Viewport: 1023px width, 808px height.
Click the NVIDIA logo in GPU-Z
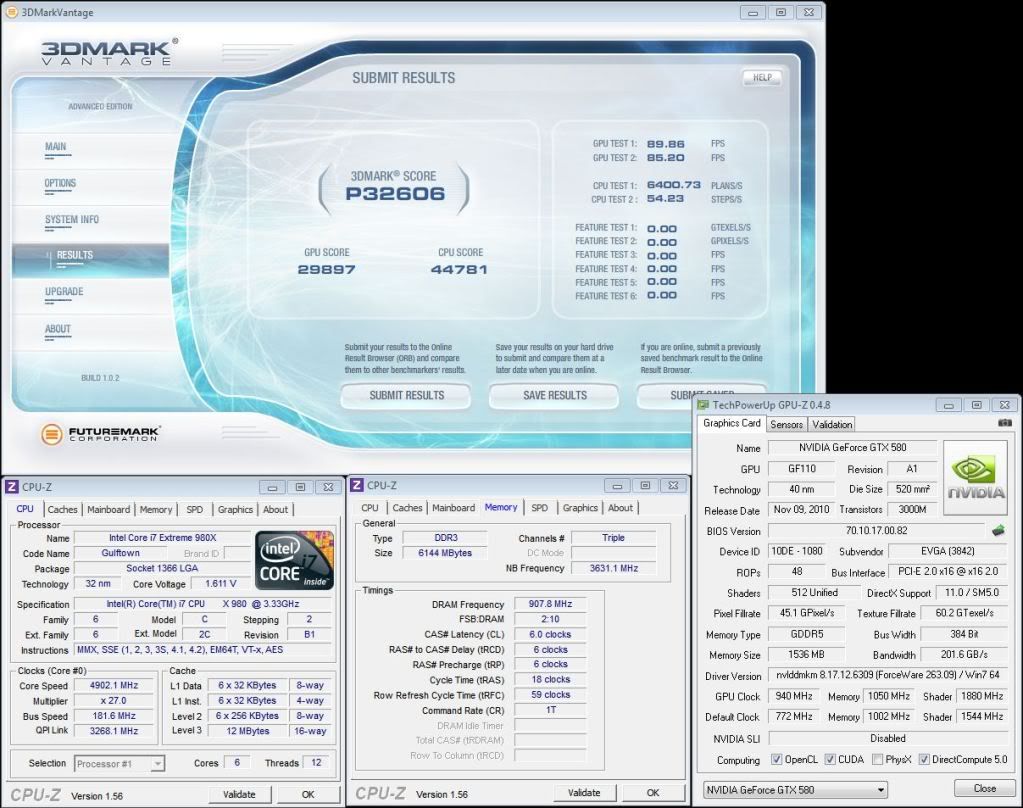977,479
